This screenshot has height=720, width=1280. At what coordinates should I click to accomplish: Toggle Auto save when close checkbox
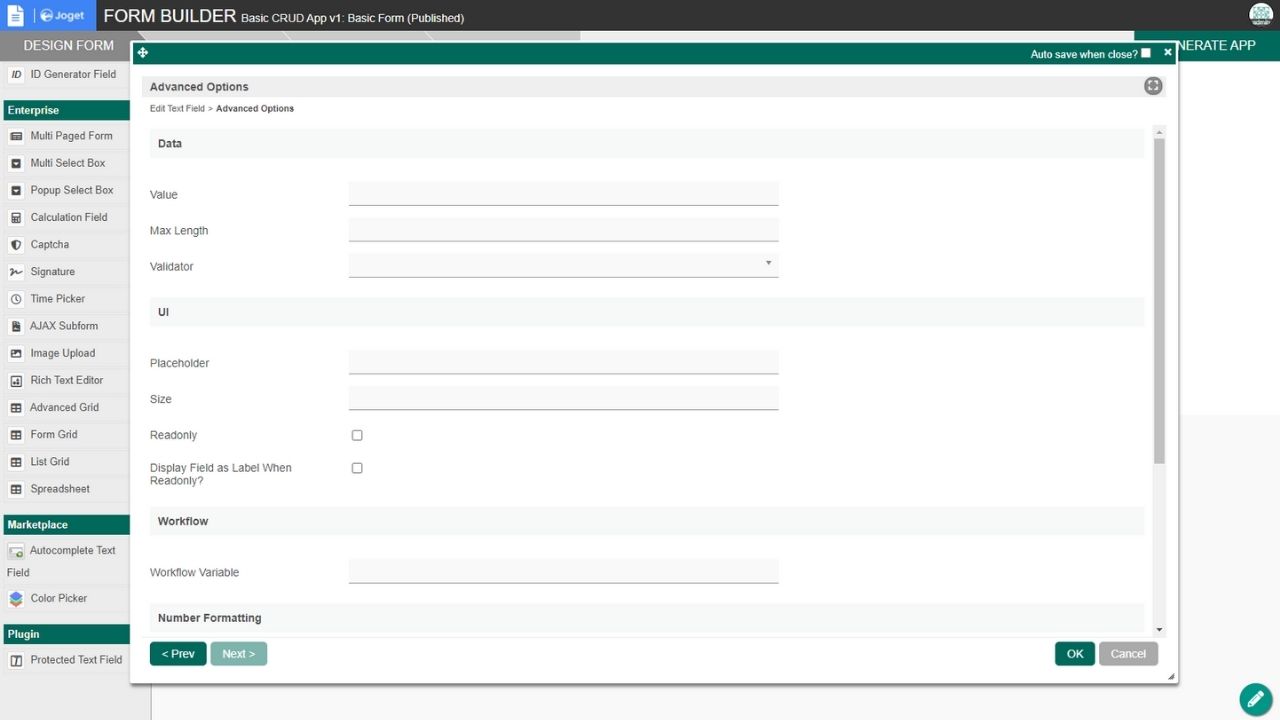point(1146,53)
